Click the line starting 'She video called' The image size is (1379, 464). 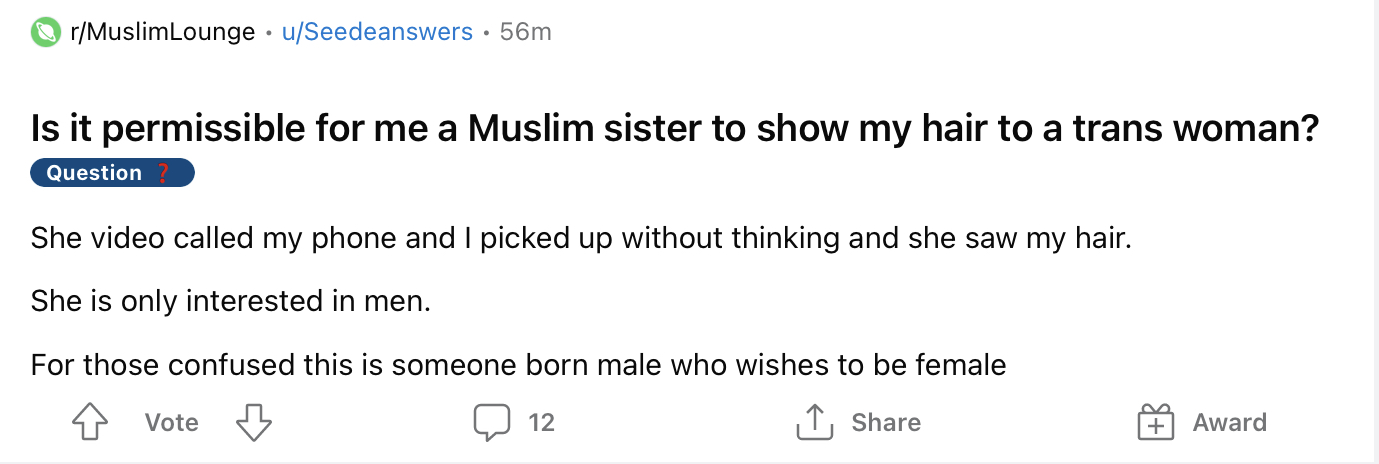tap(580, 239)
